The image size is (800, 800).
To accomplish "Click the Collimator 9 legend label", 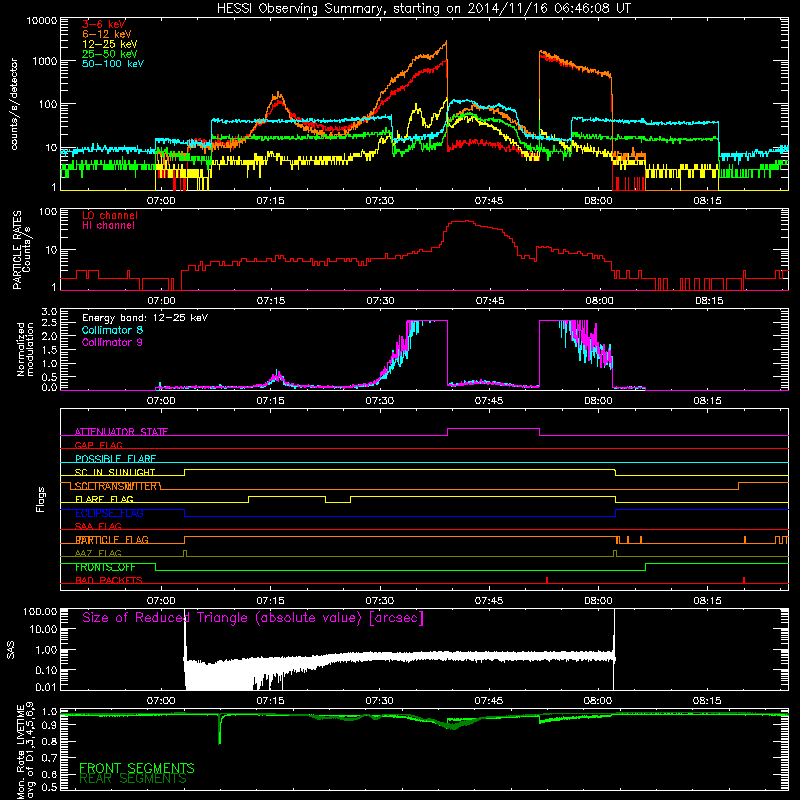I will point(112,342).
